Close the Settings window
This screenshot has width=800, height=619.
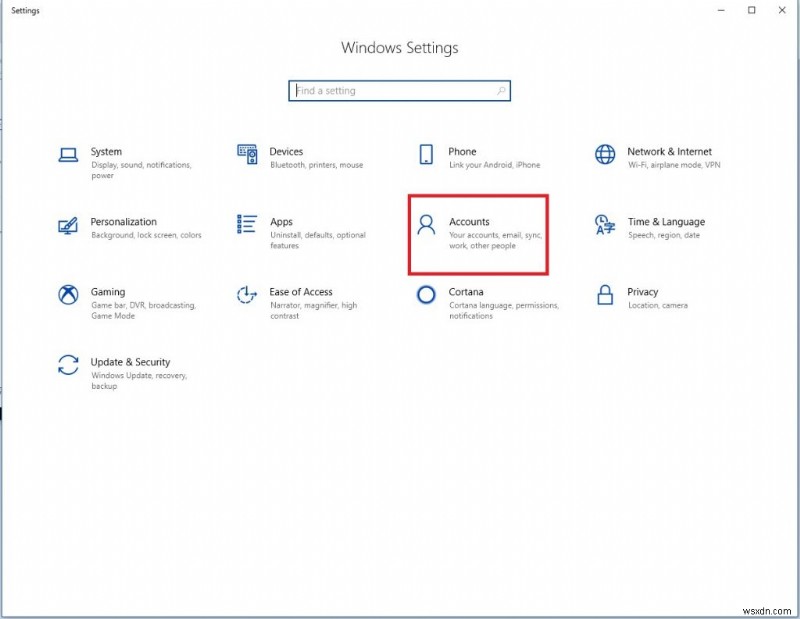pos(782,10)
